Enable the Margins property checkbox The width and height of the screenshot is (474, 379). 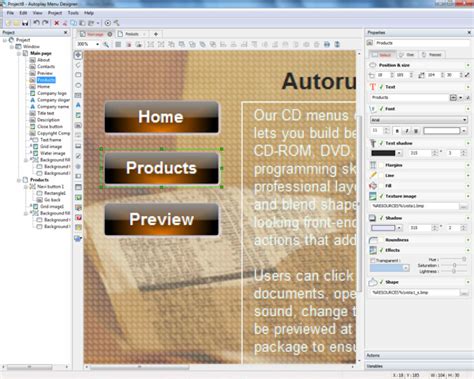click(381, 165)
